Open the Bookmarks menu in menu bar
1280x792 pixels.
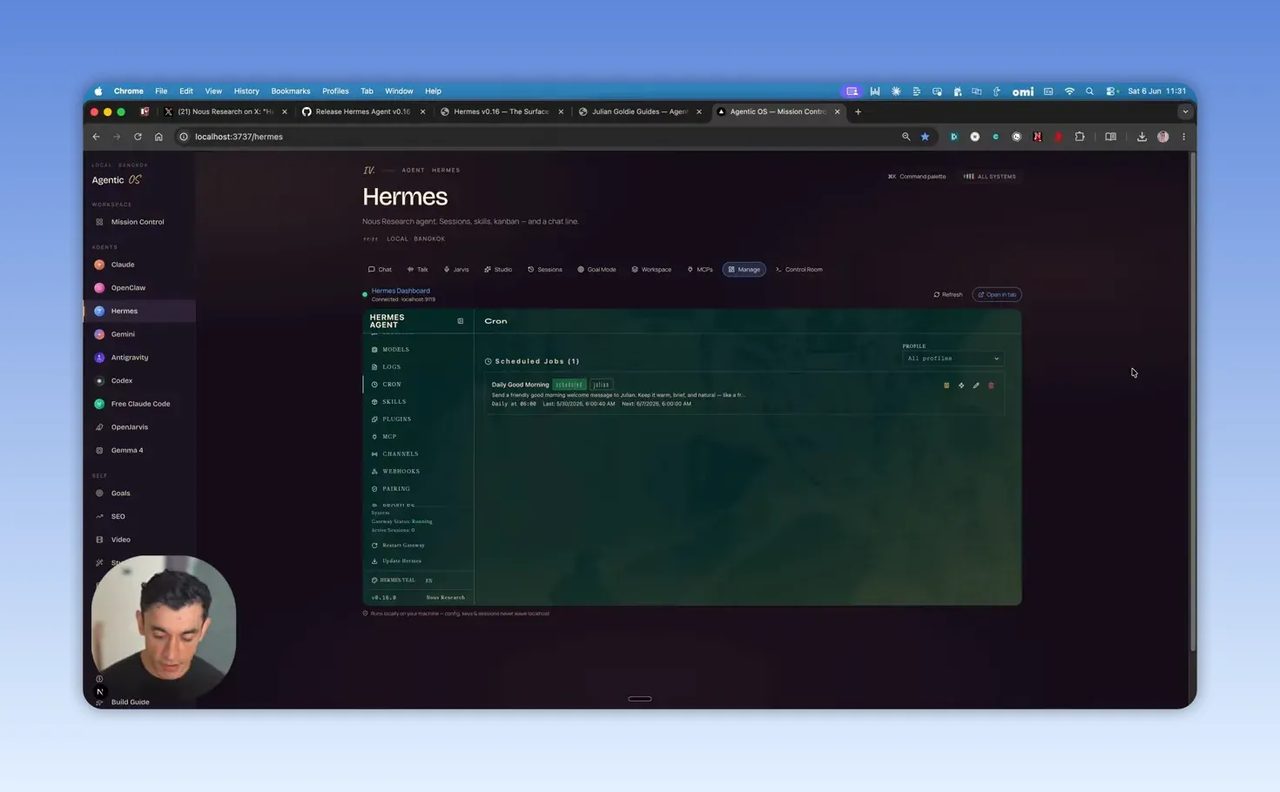pos(291,91)
